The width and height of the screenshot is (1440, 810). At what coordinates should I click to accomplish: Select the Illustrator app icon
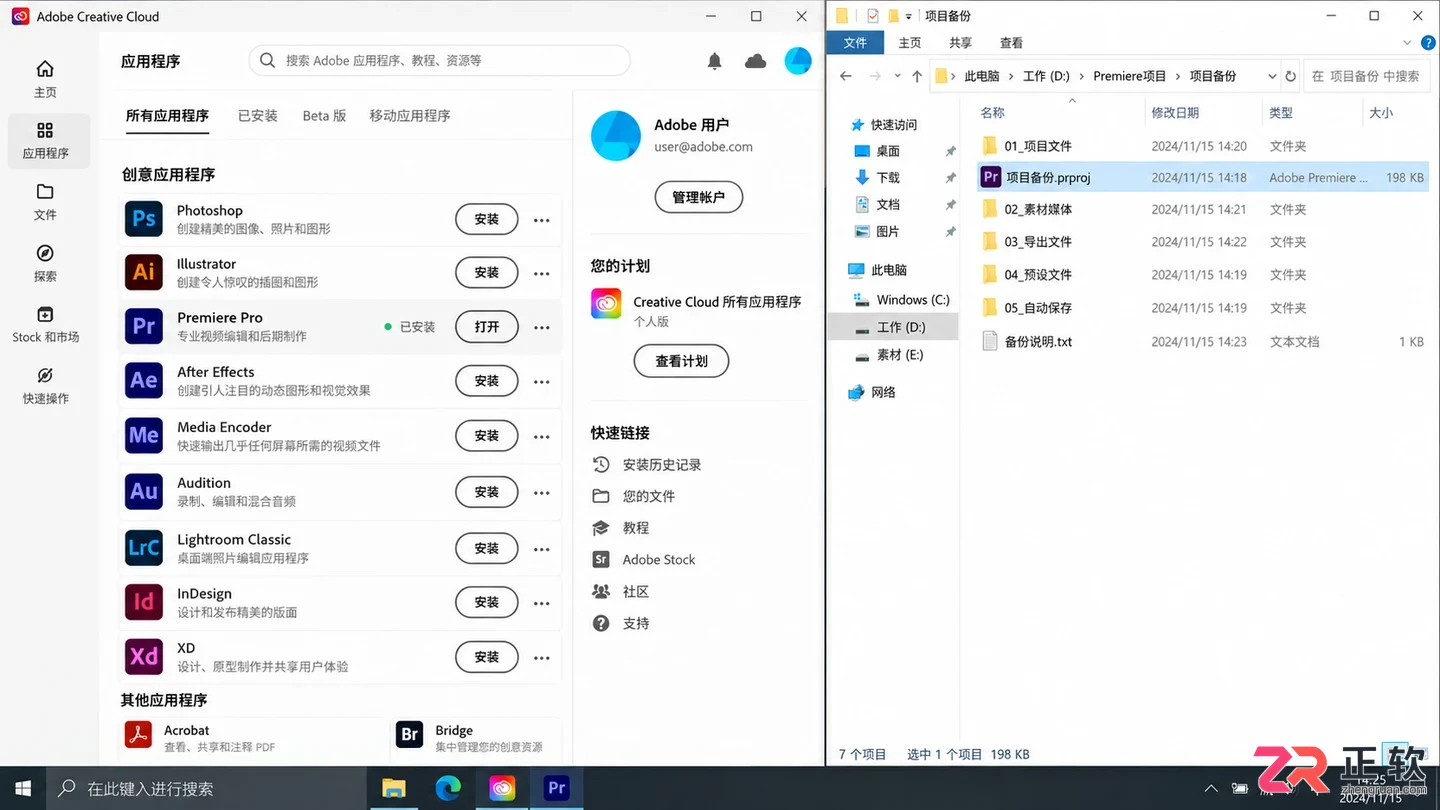[x=144, y=272]
